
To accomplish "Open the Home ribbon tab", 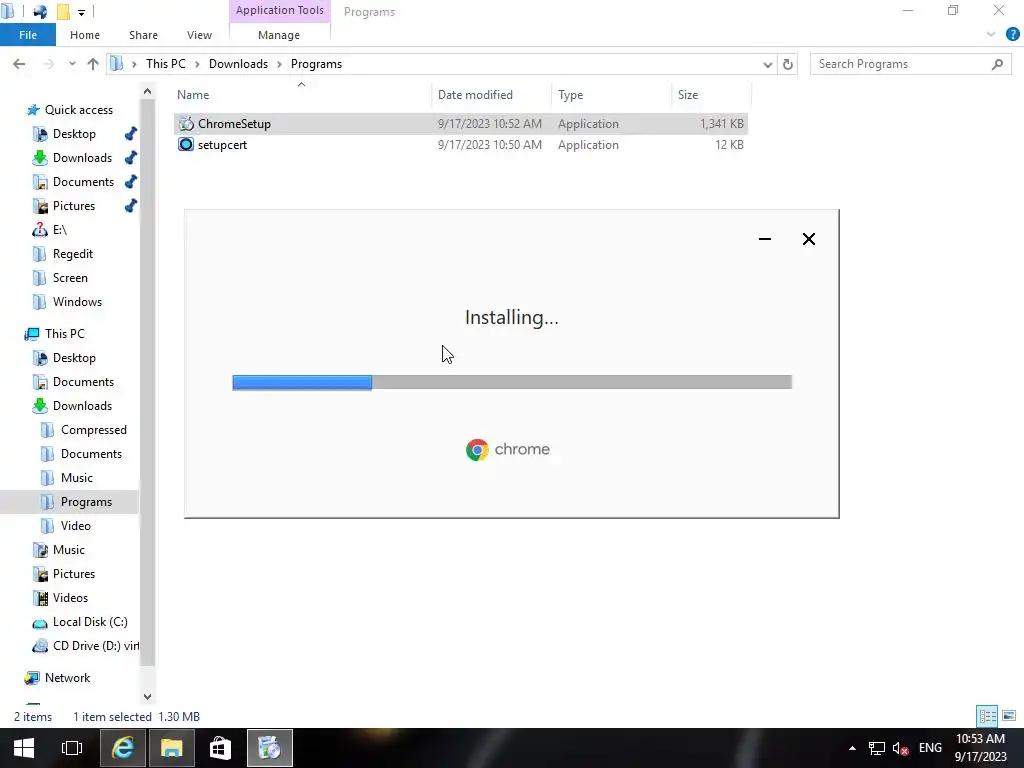I will pos(85,35).
